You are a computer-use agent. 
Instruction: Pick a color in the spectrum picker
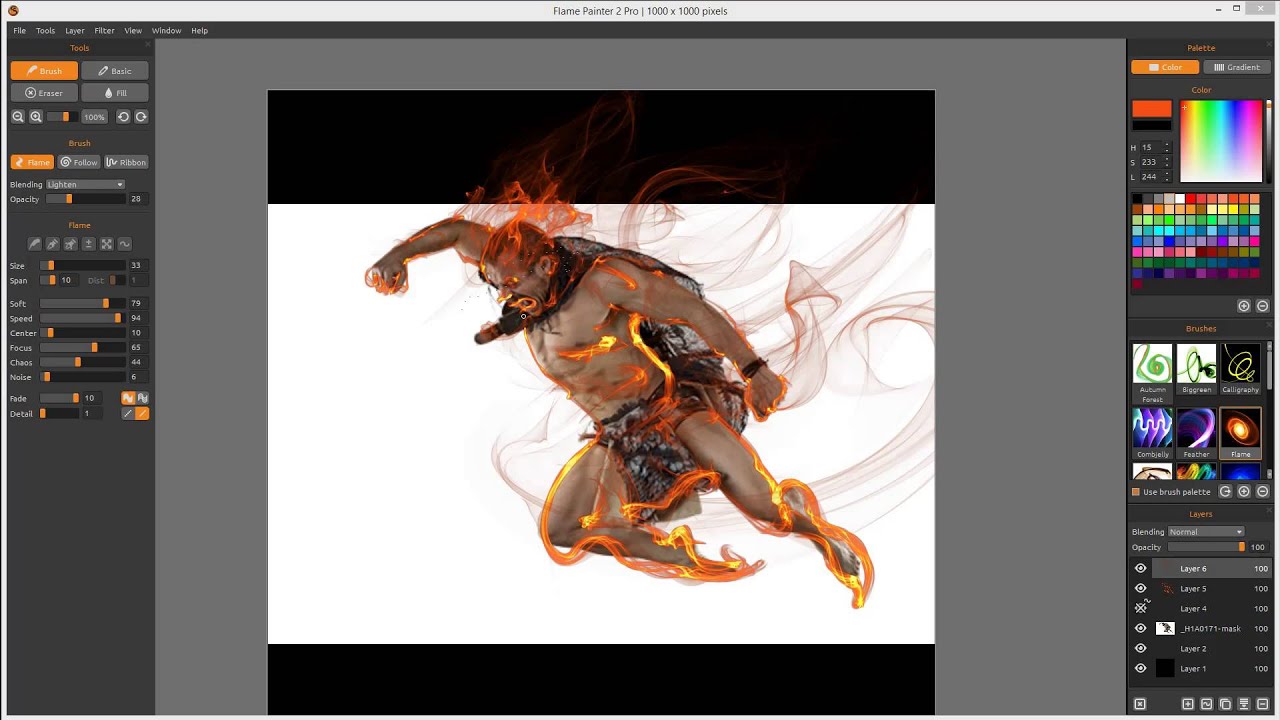point(1221,141)
